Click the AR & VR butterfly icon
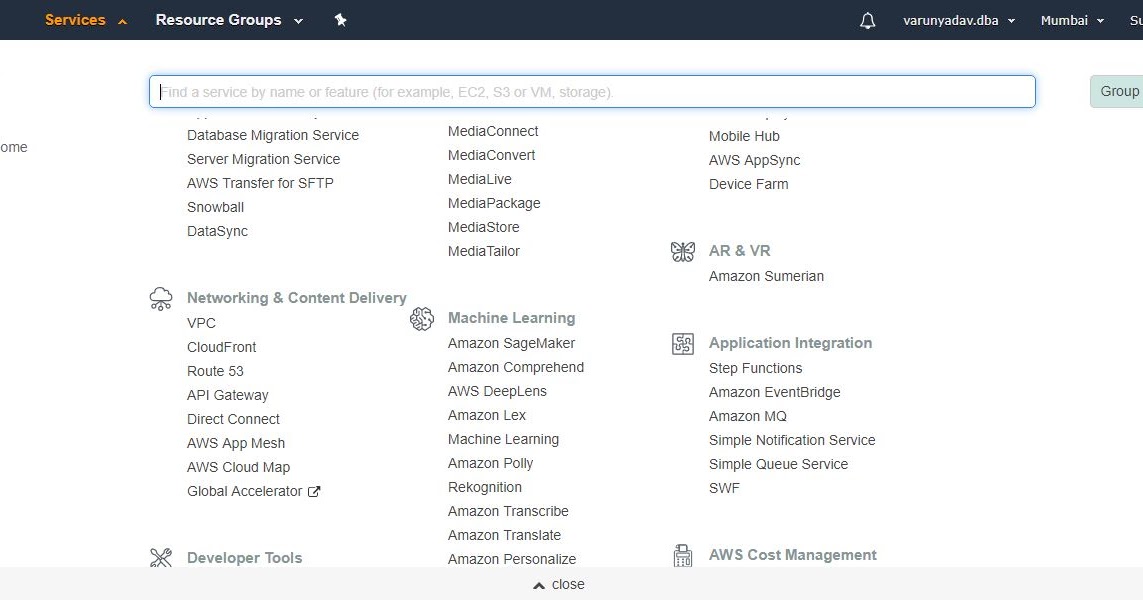This screenshot has width=1143, height=600. 683,251
